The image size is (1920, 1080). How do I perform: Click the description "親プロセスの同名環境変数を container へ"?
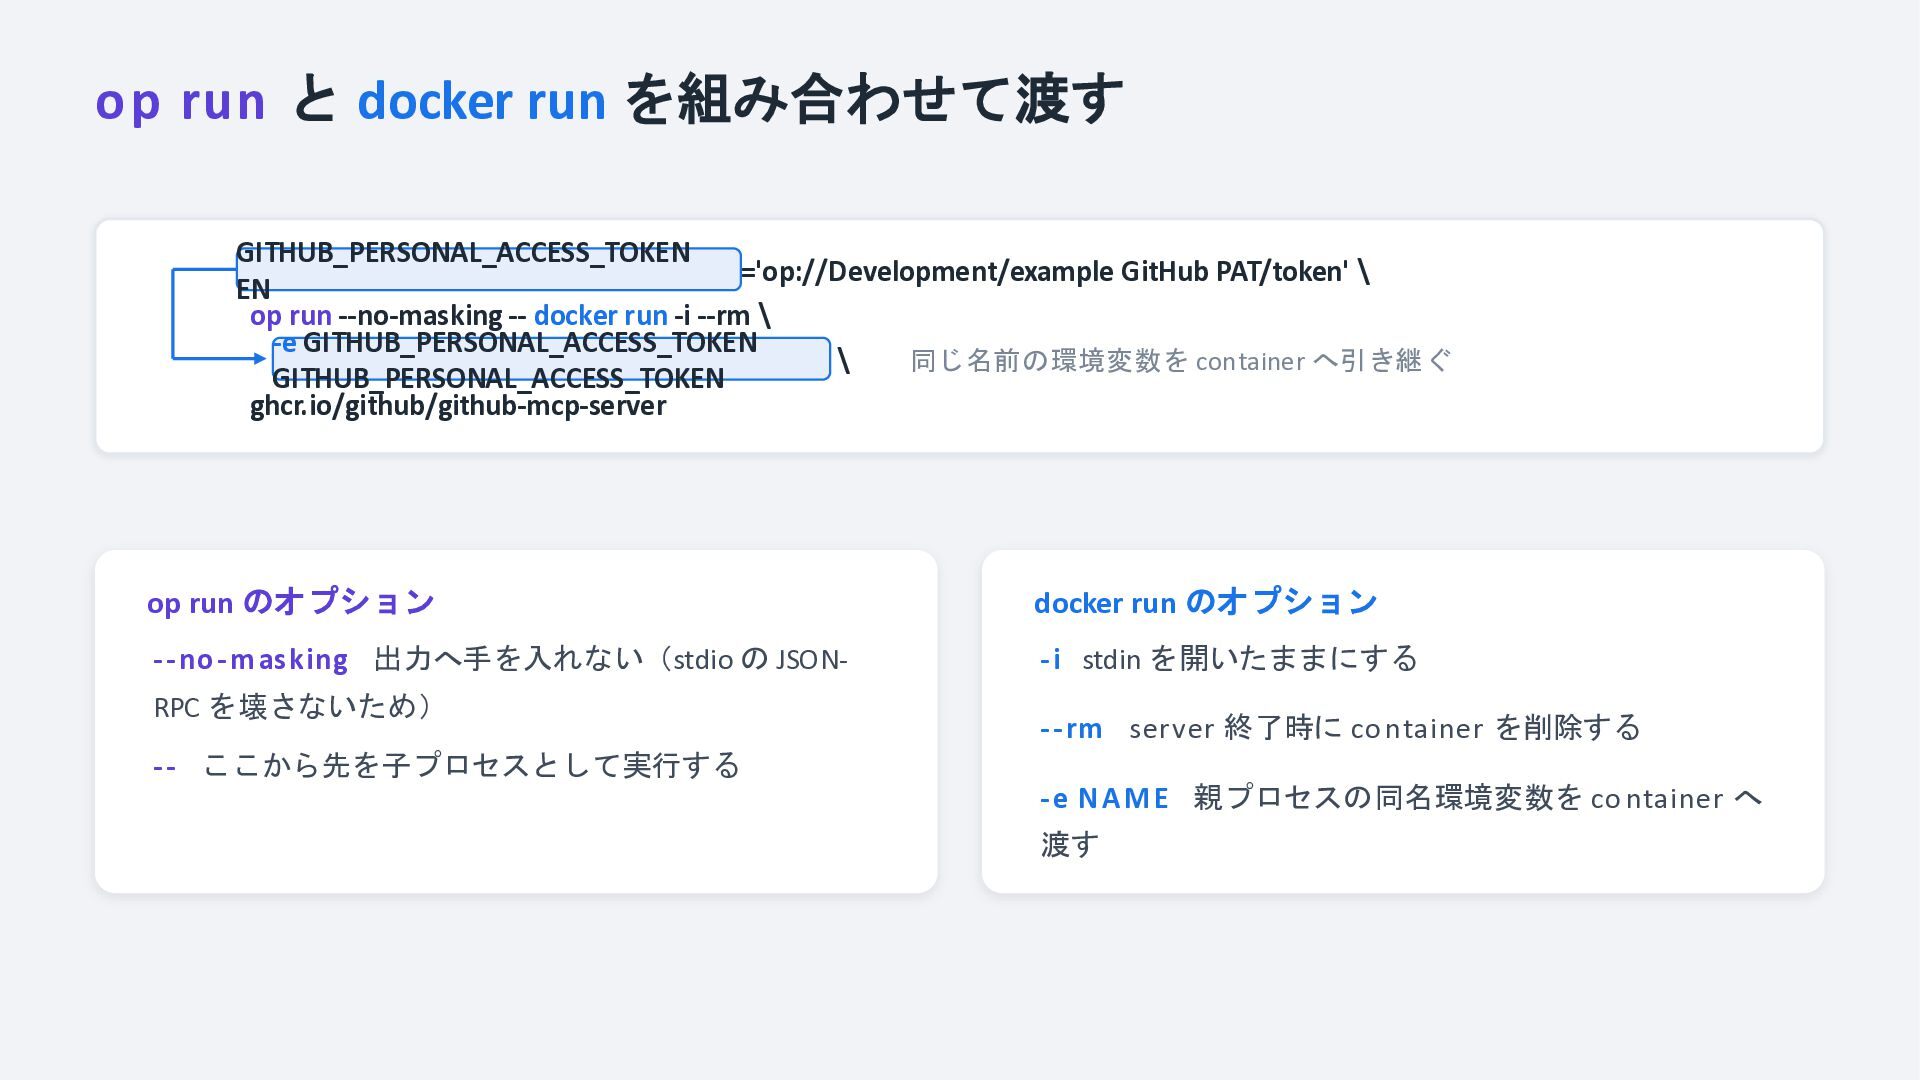1478,798
